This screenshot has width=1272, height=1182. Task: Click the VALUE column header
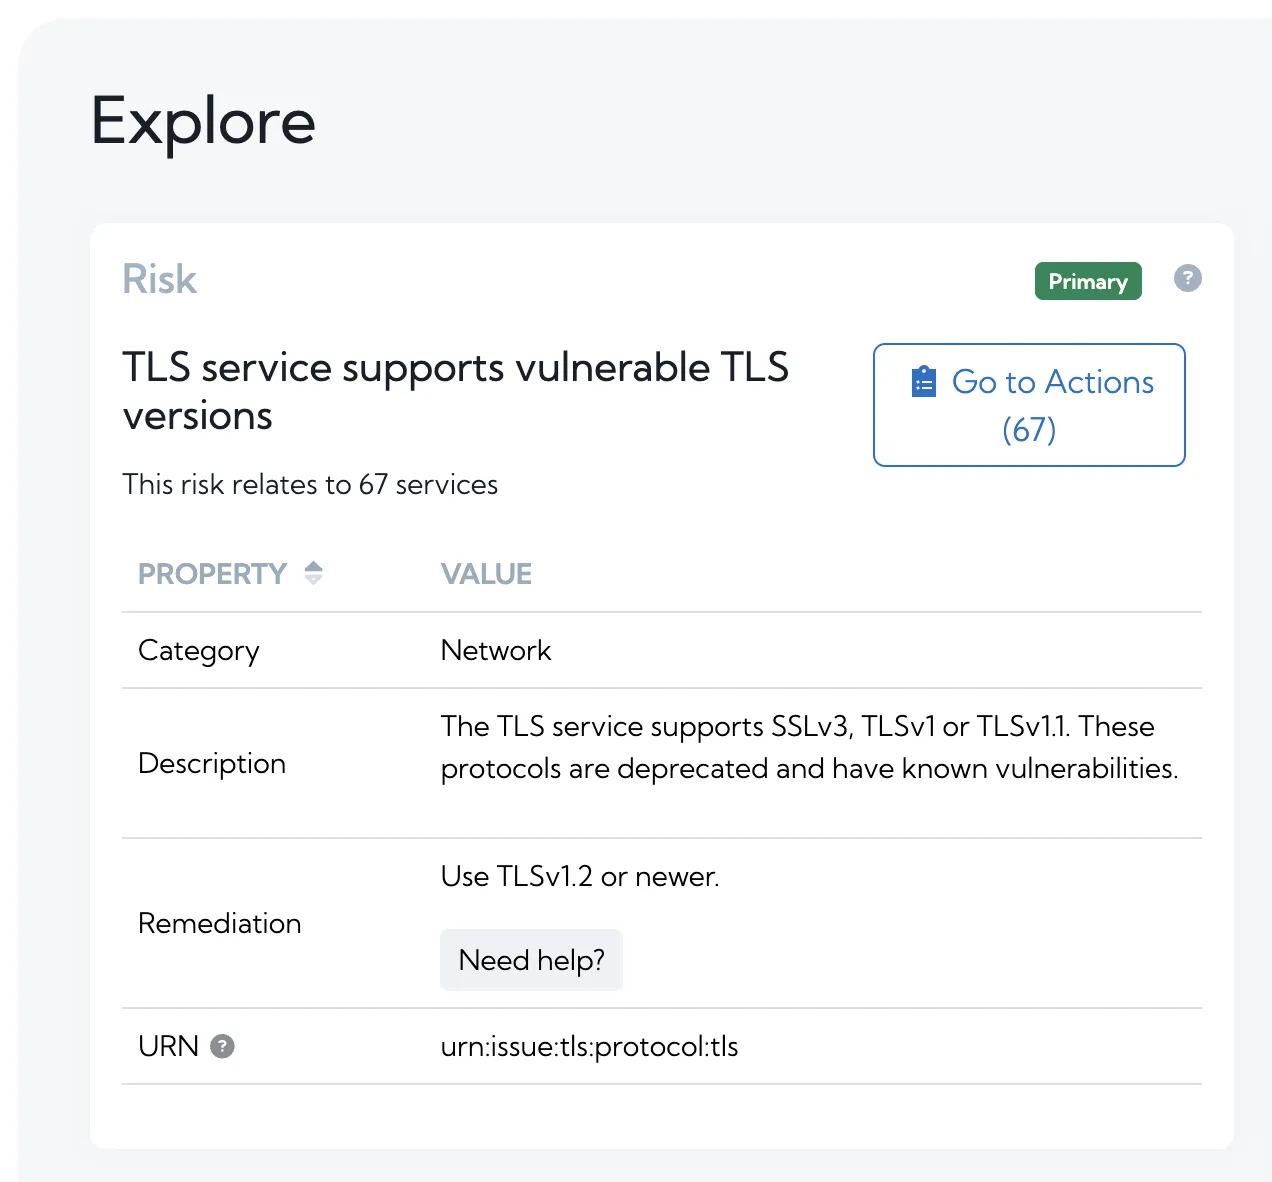(486, 573)
